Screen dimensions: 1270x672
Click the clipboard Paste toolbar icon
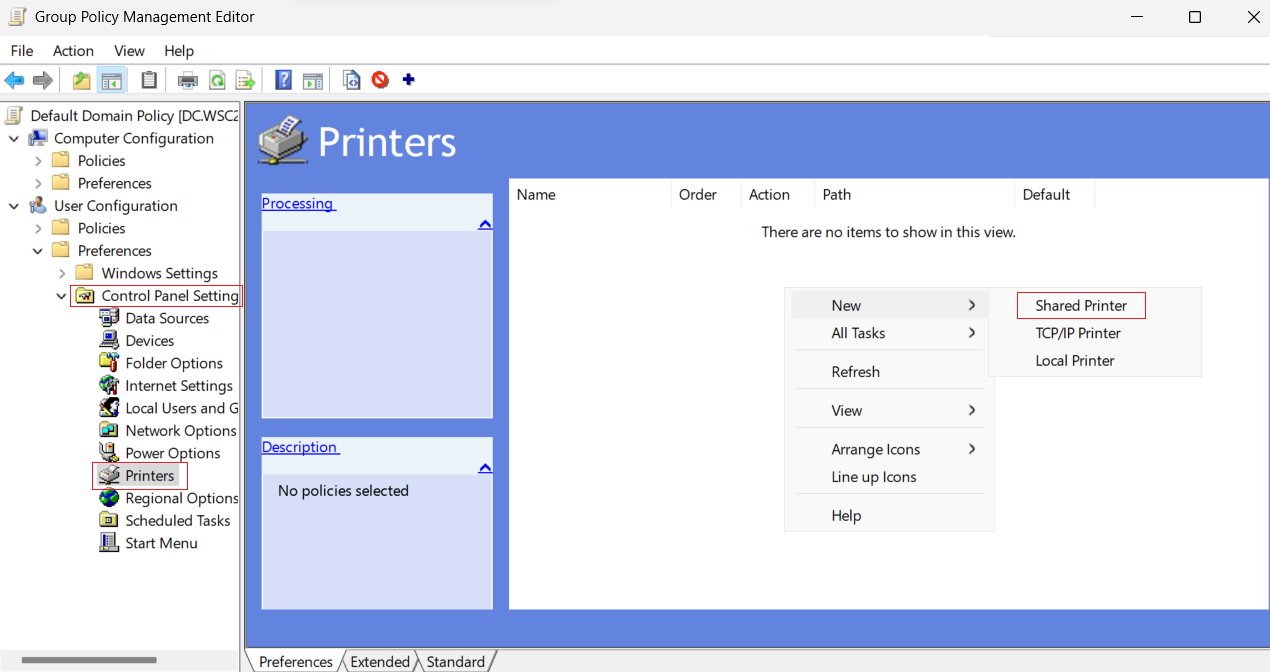[149, 80]
